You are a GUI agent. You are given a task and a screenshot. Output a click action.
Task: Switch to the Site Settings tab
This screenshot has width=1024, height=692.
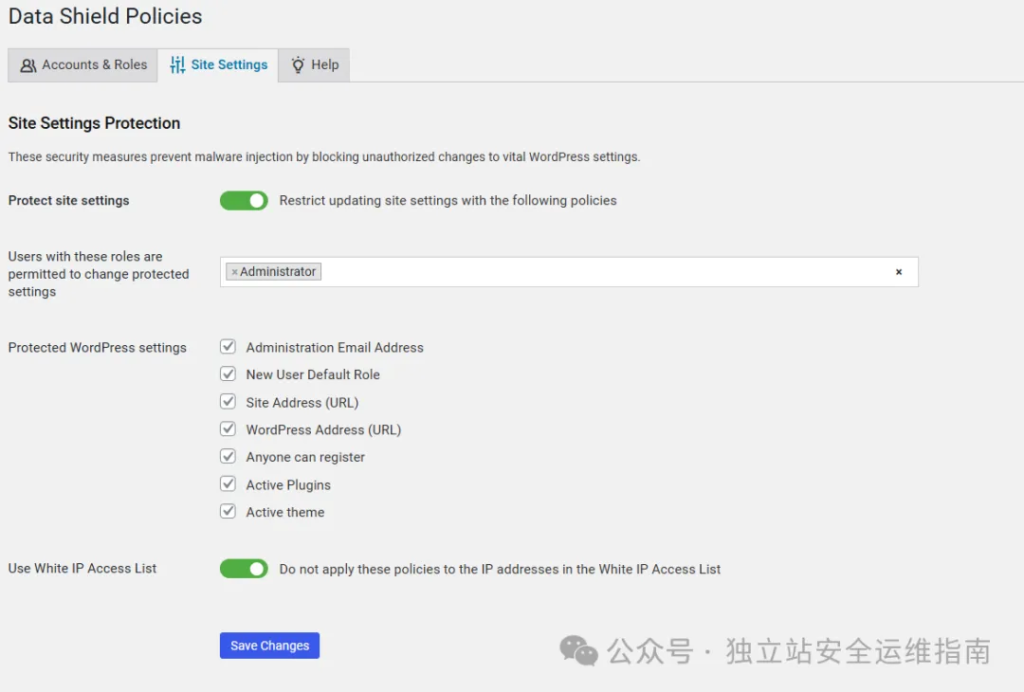218,65
